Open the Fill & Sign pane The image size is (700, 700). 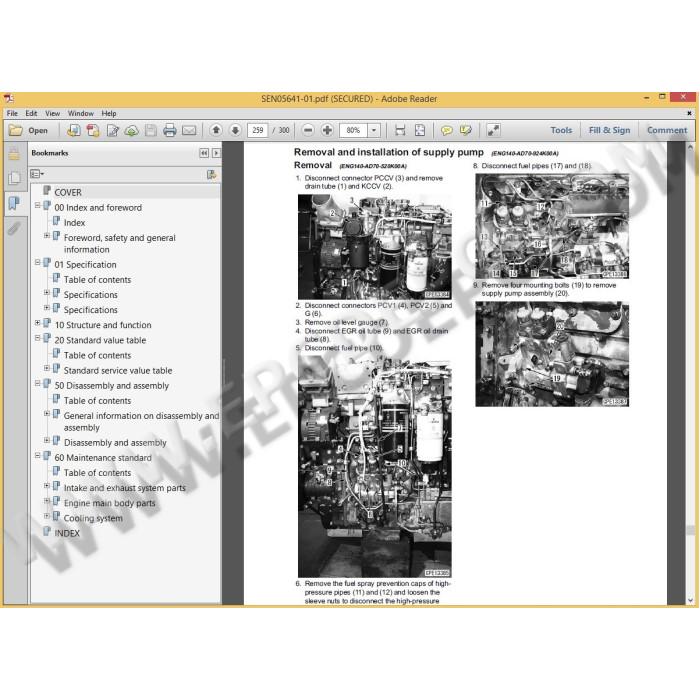click(x=609, y=130)
